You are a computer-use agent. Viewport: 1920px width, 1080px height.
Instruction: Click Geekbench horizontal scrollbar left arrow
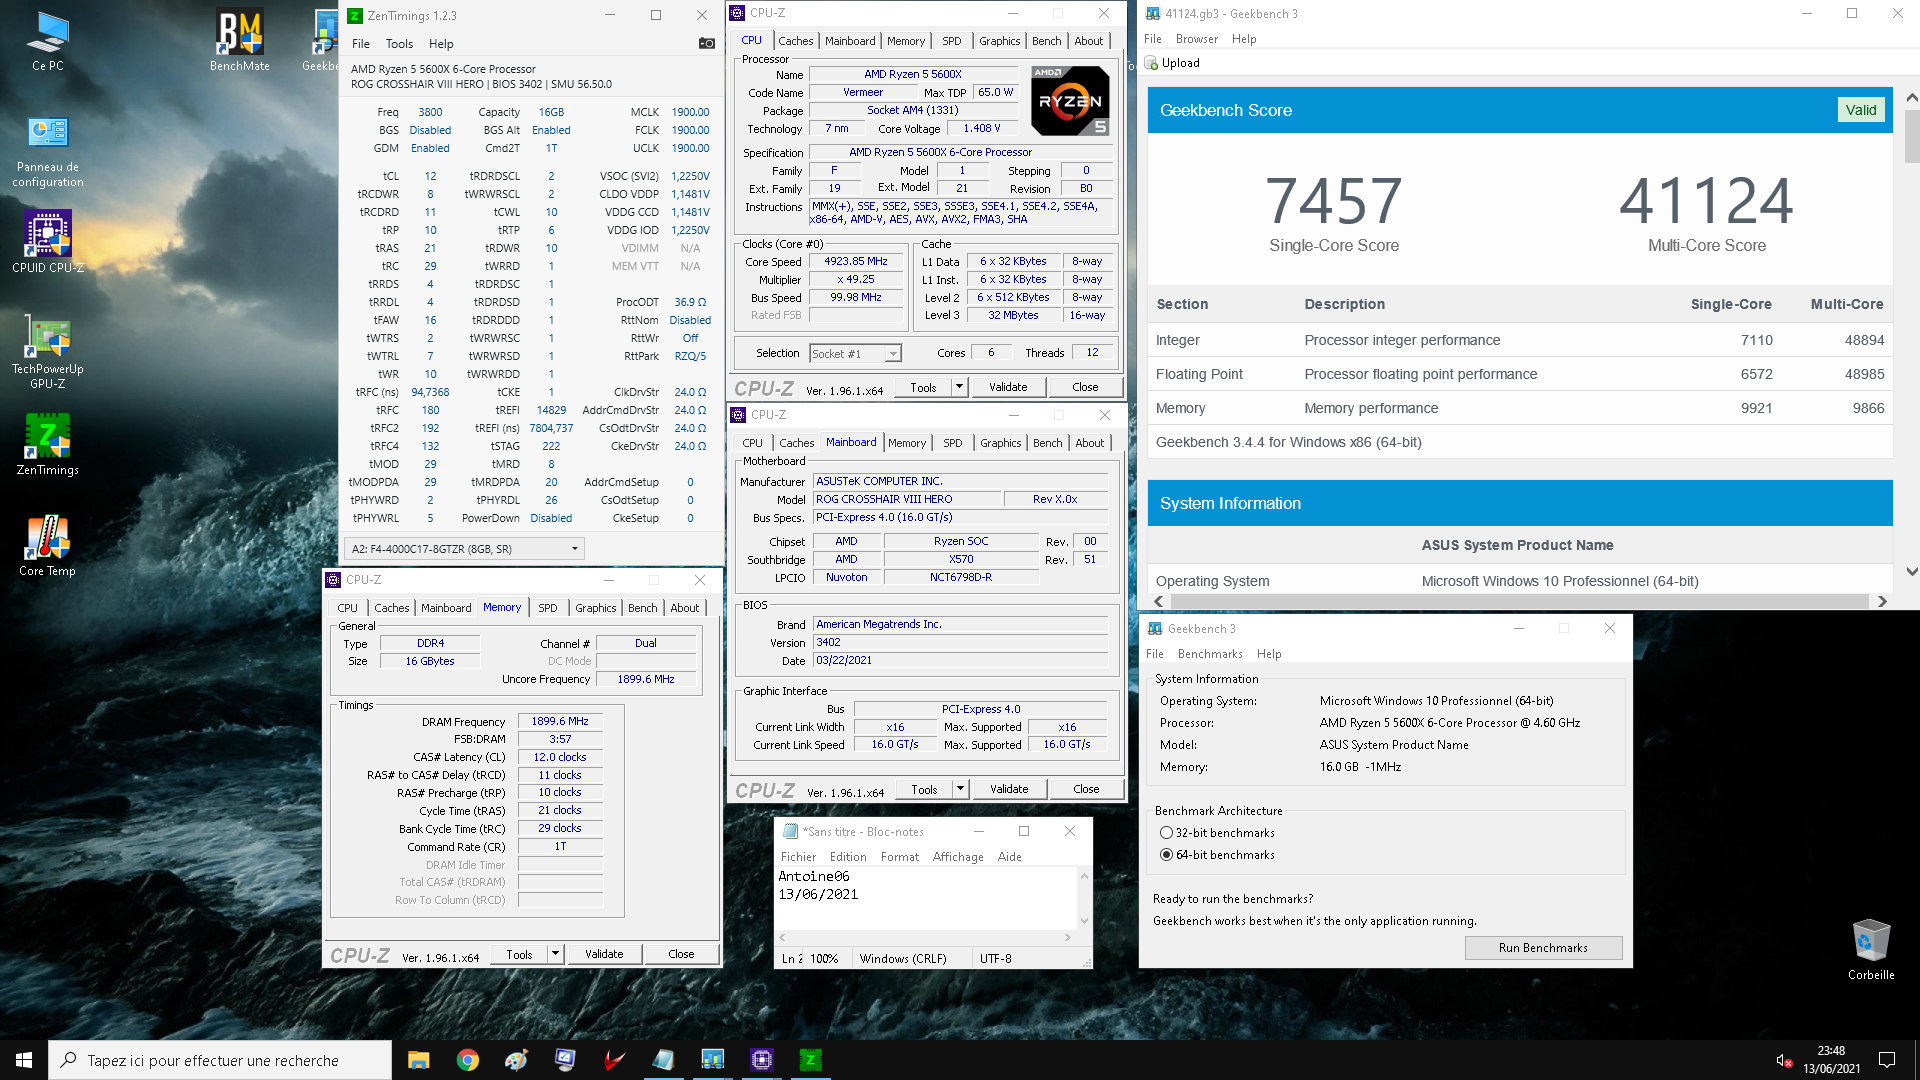tap(1159, 601)
